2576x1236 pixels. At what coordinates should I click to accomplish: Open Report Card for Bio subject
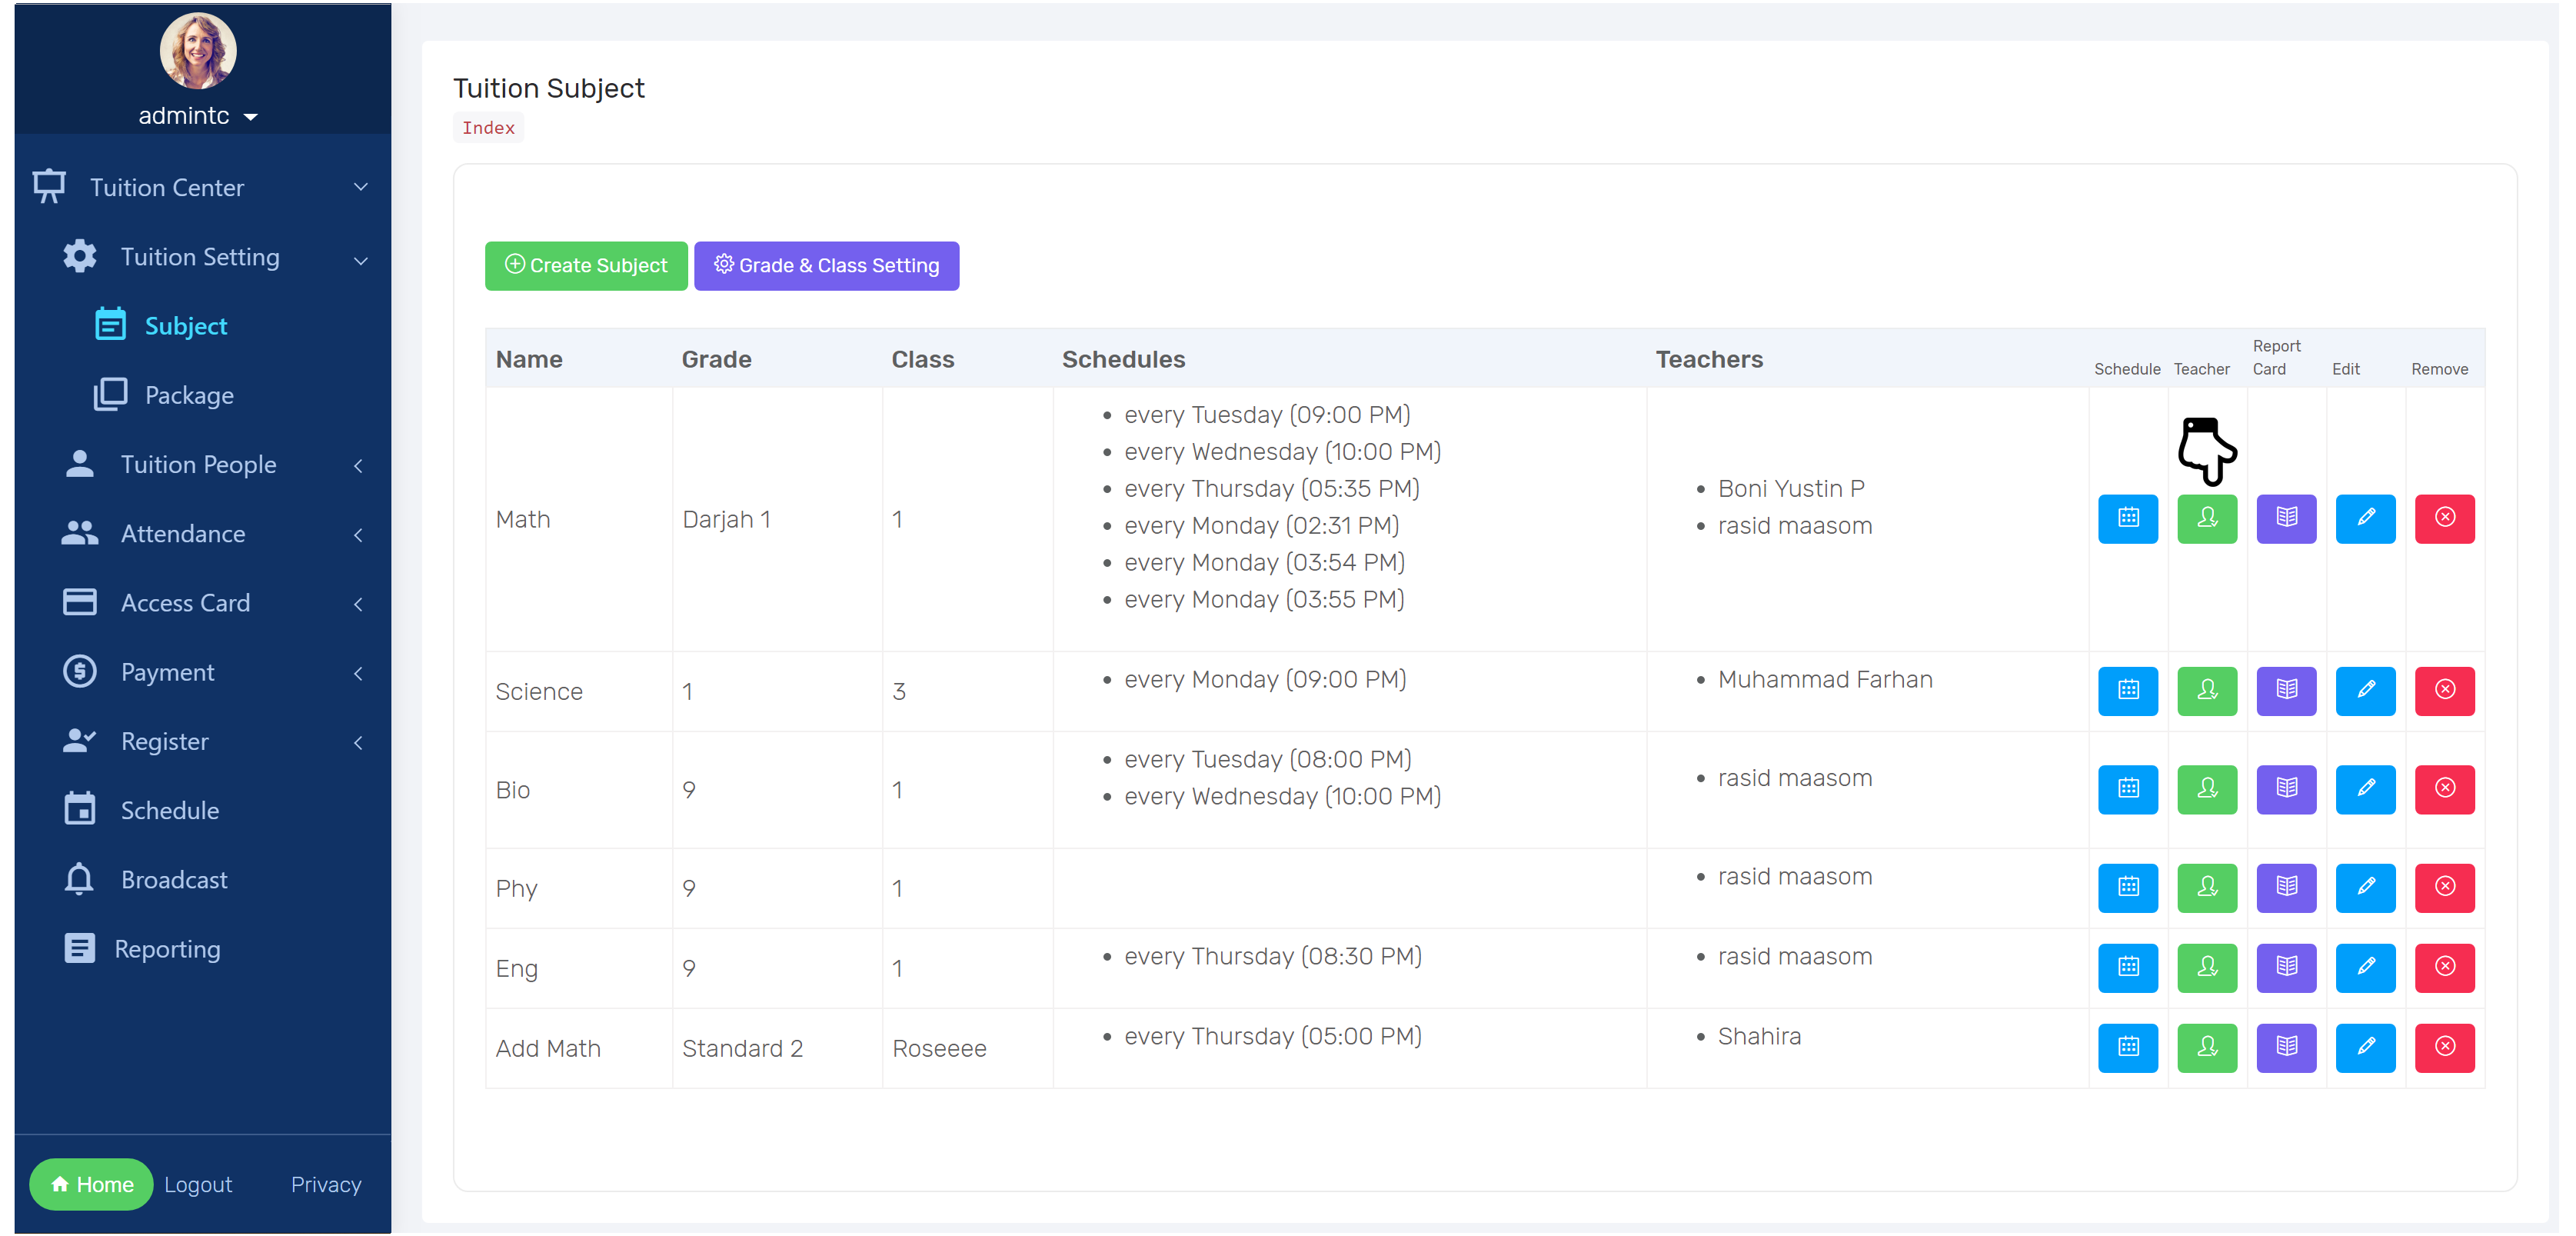(2285, 789)
